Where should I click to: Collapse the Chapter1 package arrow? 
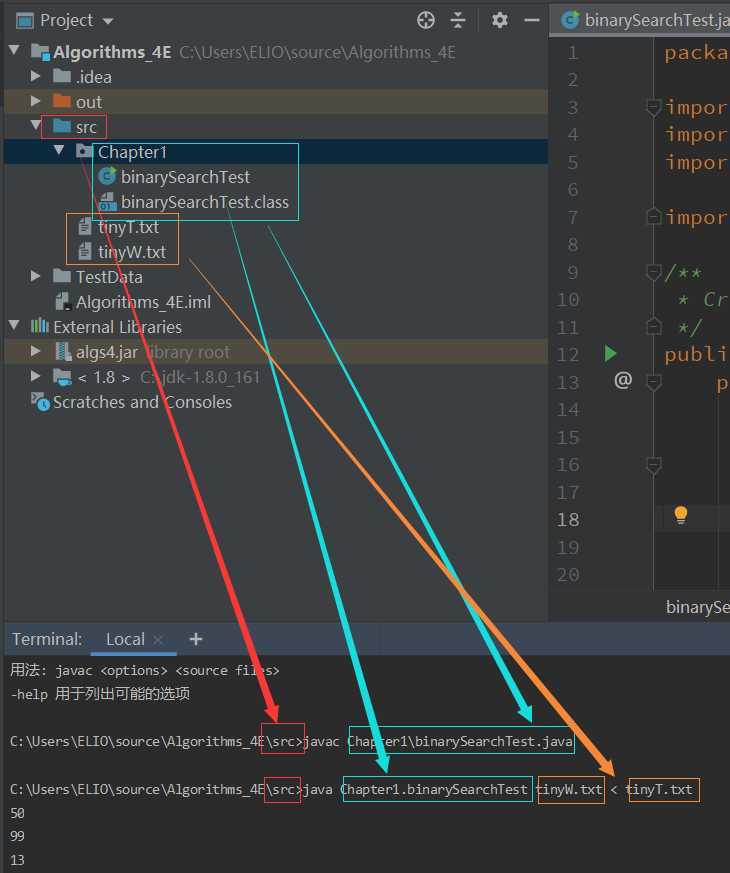pyautogui.click(x=59, y=150)
